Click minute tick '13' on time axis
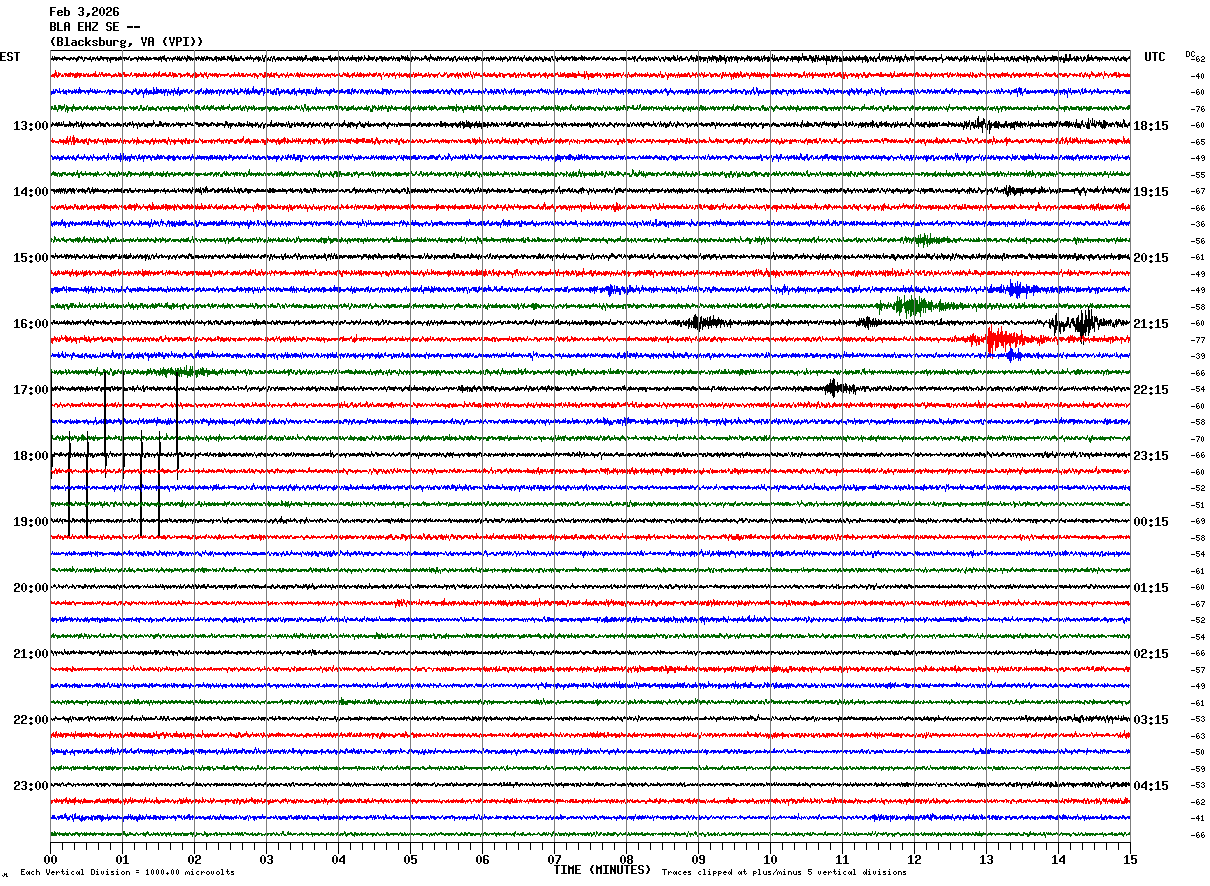The image size is (1210, 886). click(986, 859)
